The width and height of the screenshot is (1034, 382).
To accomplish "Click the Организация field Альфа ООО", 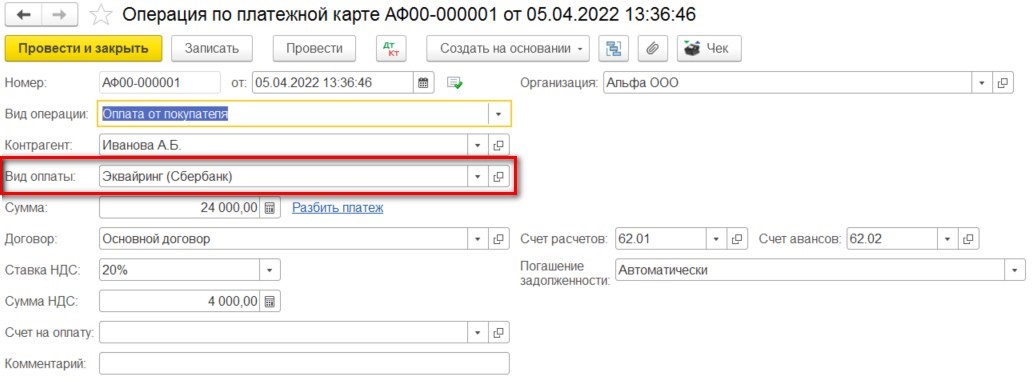I will click(x=788, y=83).
